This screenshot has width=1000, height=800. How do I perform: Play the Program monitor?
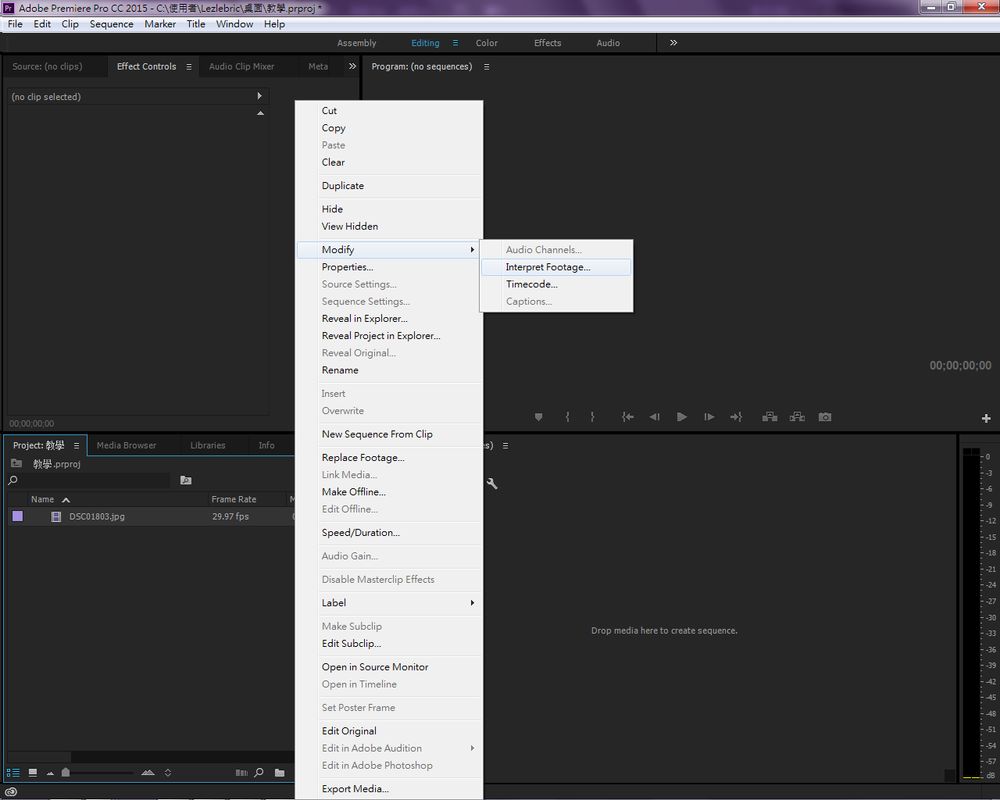682,417
